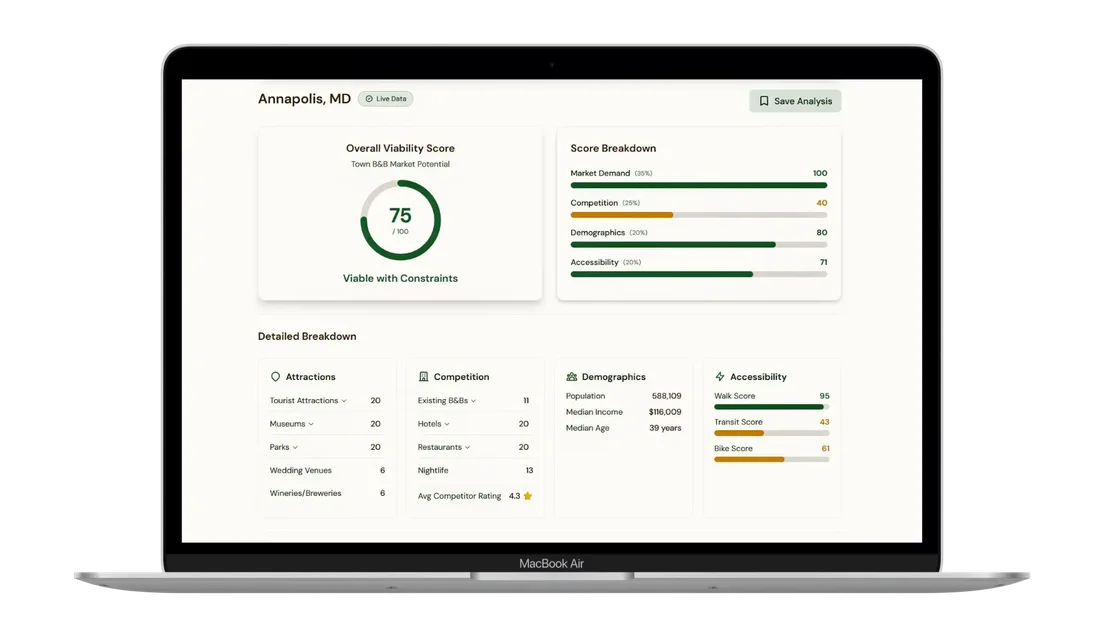Expand the Tourist Attractions dropdown
1104x622 pixels.
[x=343, y=399]
